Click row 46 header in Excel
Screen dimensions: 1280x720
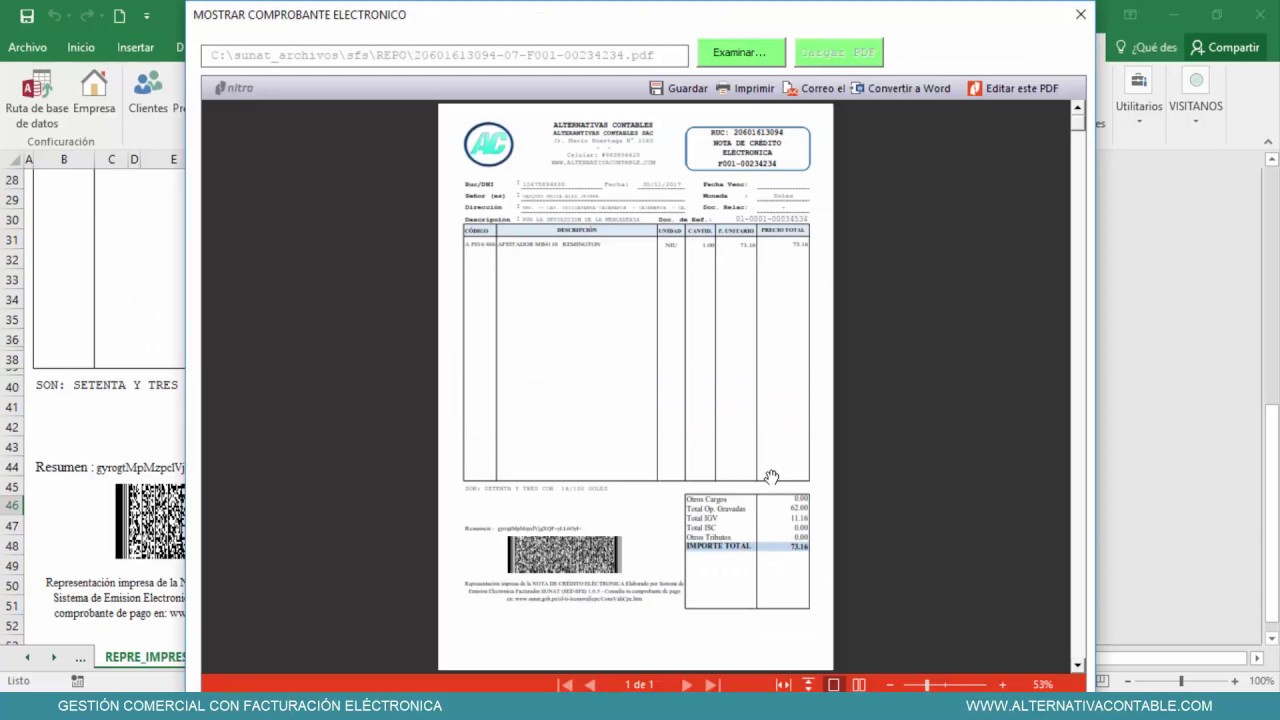pos(12,506)
